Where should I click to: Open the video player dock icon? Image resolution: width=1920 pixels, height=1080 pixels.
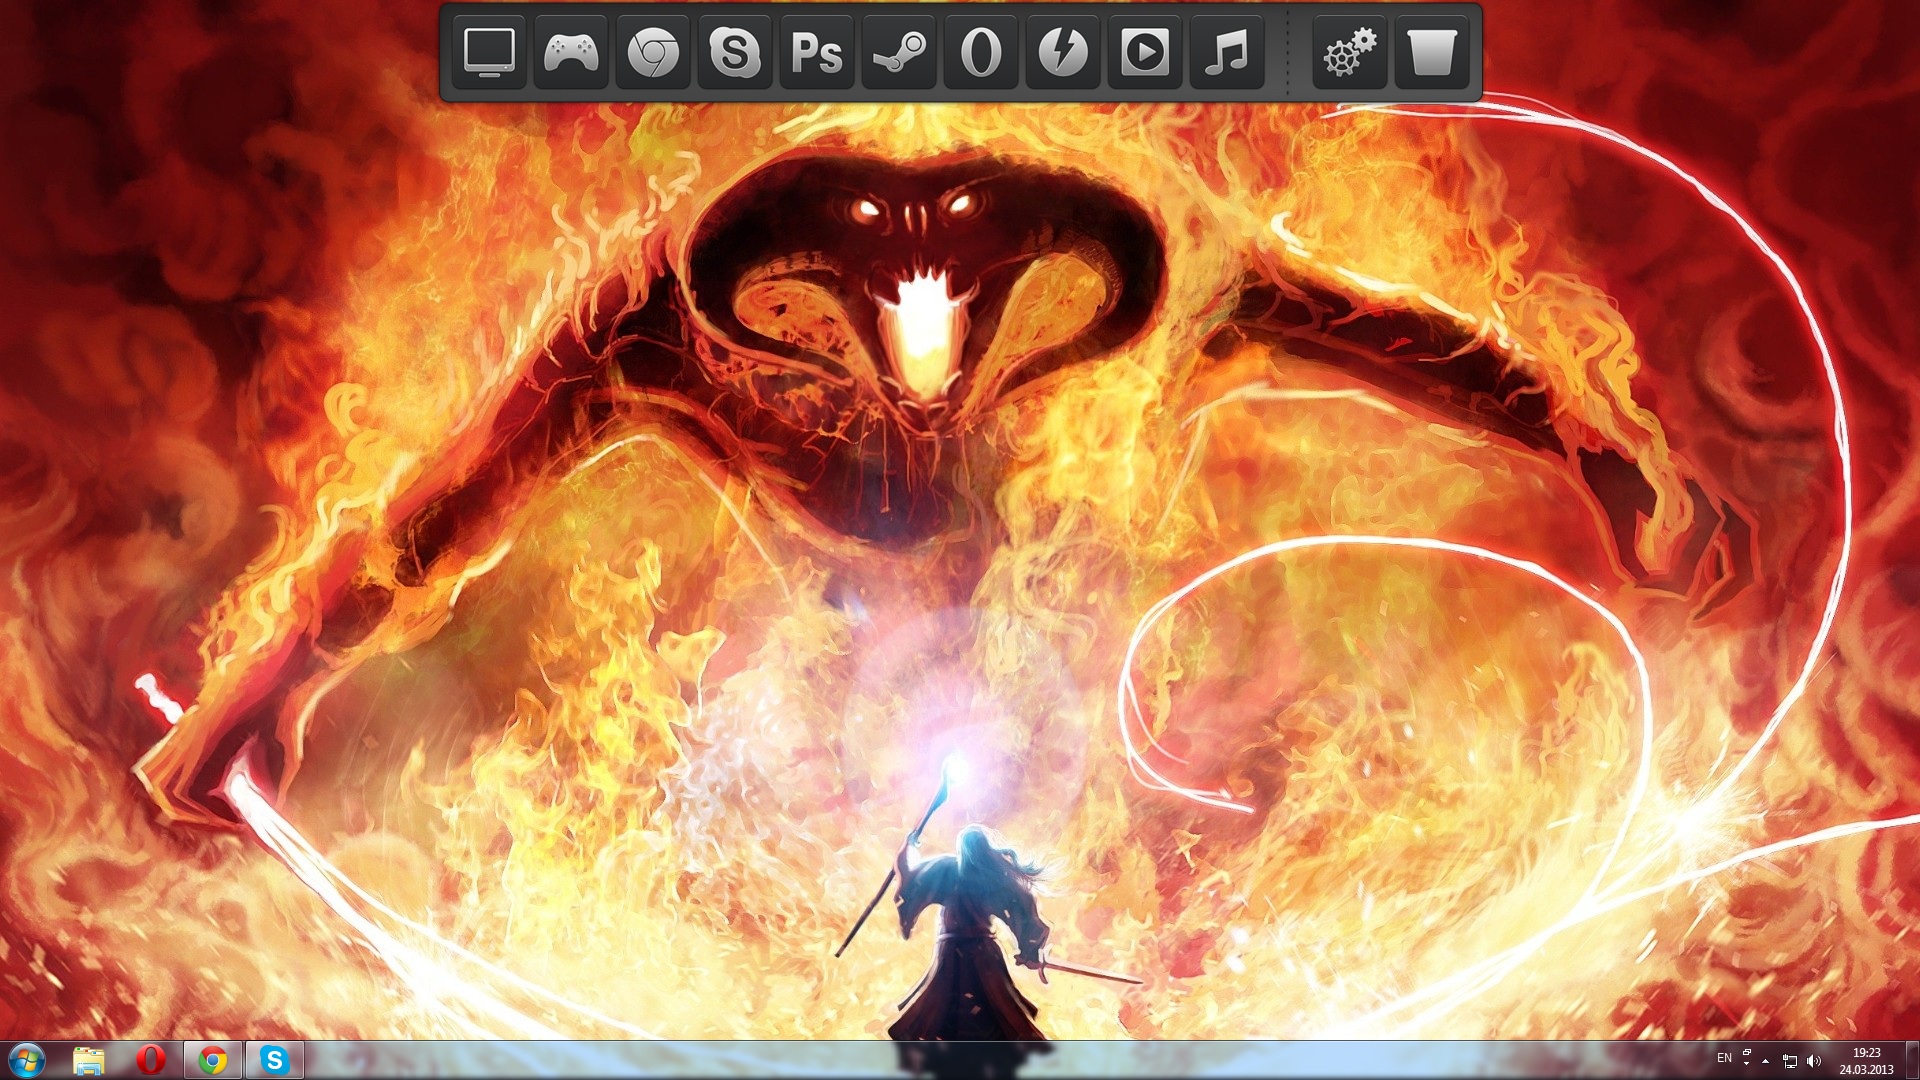[x=1145, y=52]
